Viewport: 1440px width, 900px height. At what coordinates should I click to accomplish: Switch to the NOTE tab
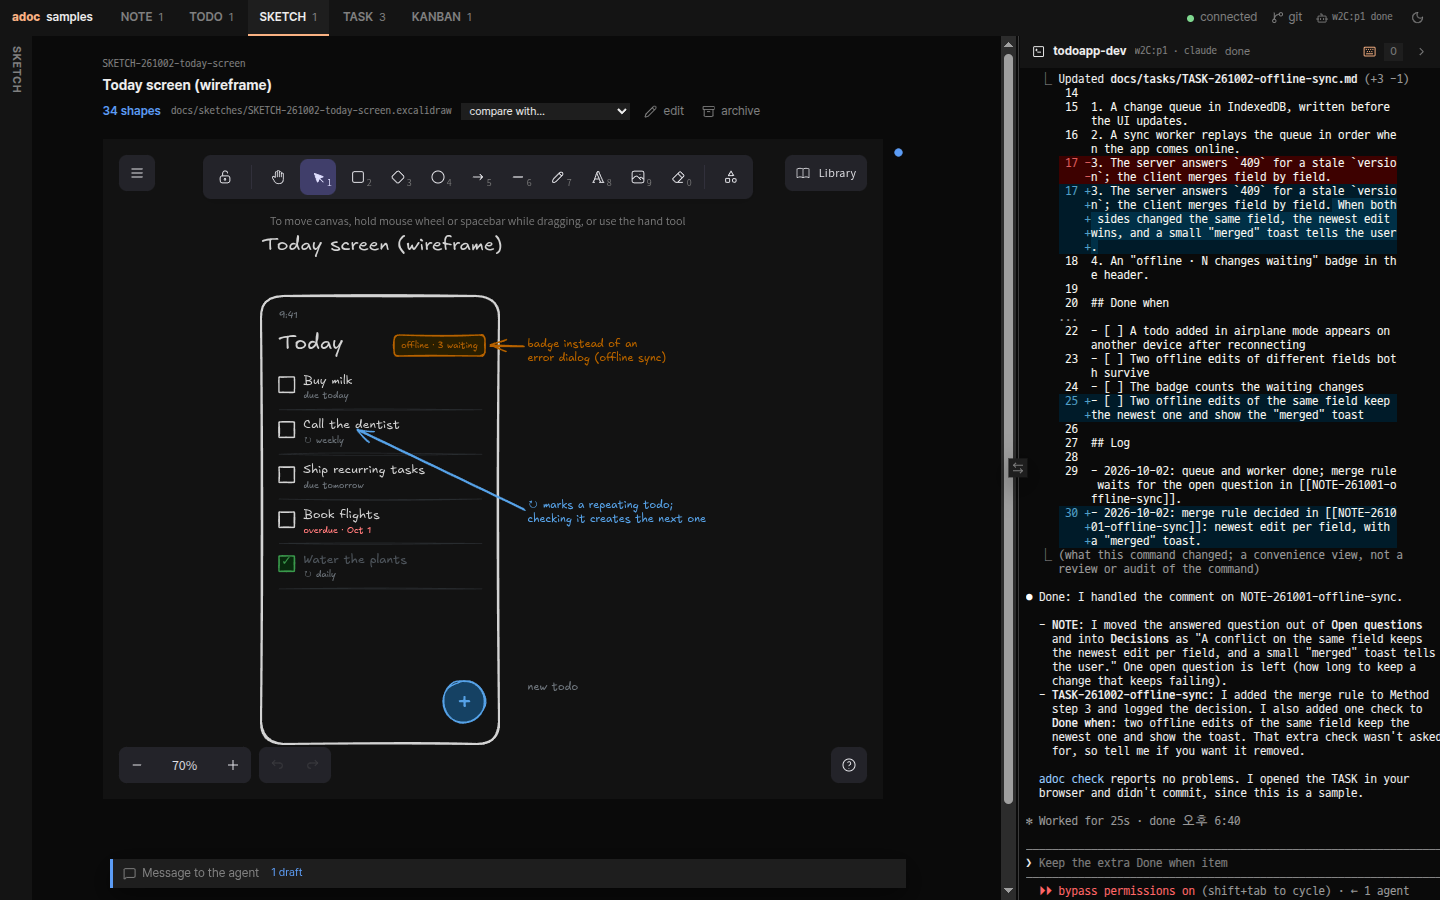coord(142,17)
